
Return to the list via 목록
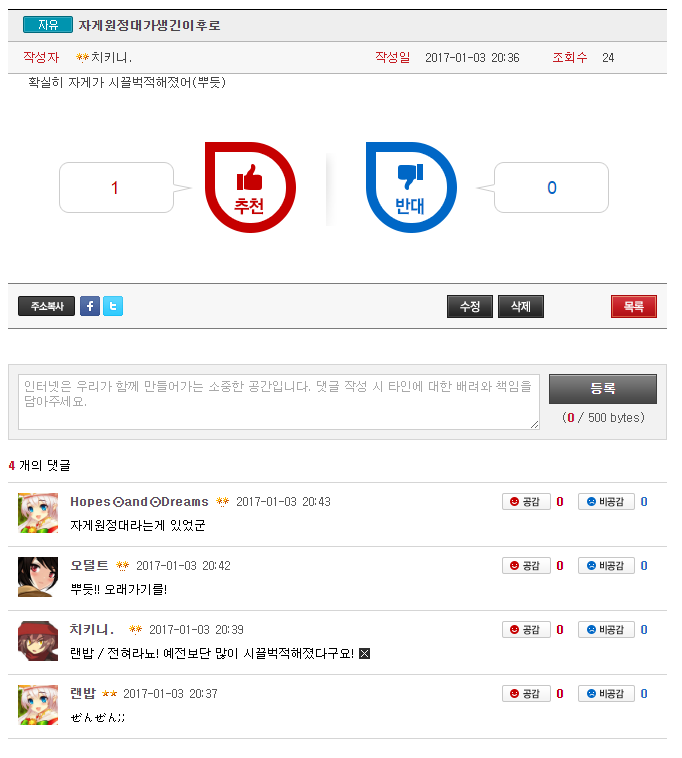pyautogui.click(x=634, y=306)
